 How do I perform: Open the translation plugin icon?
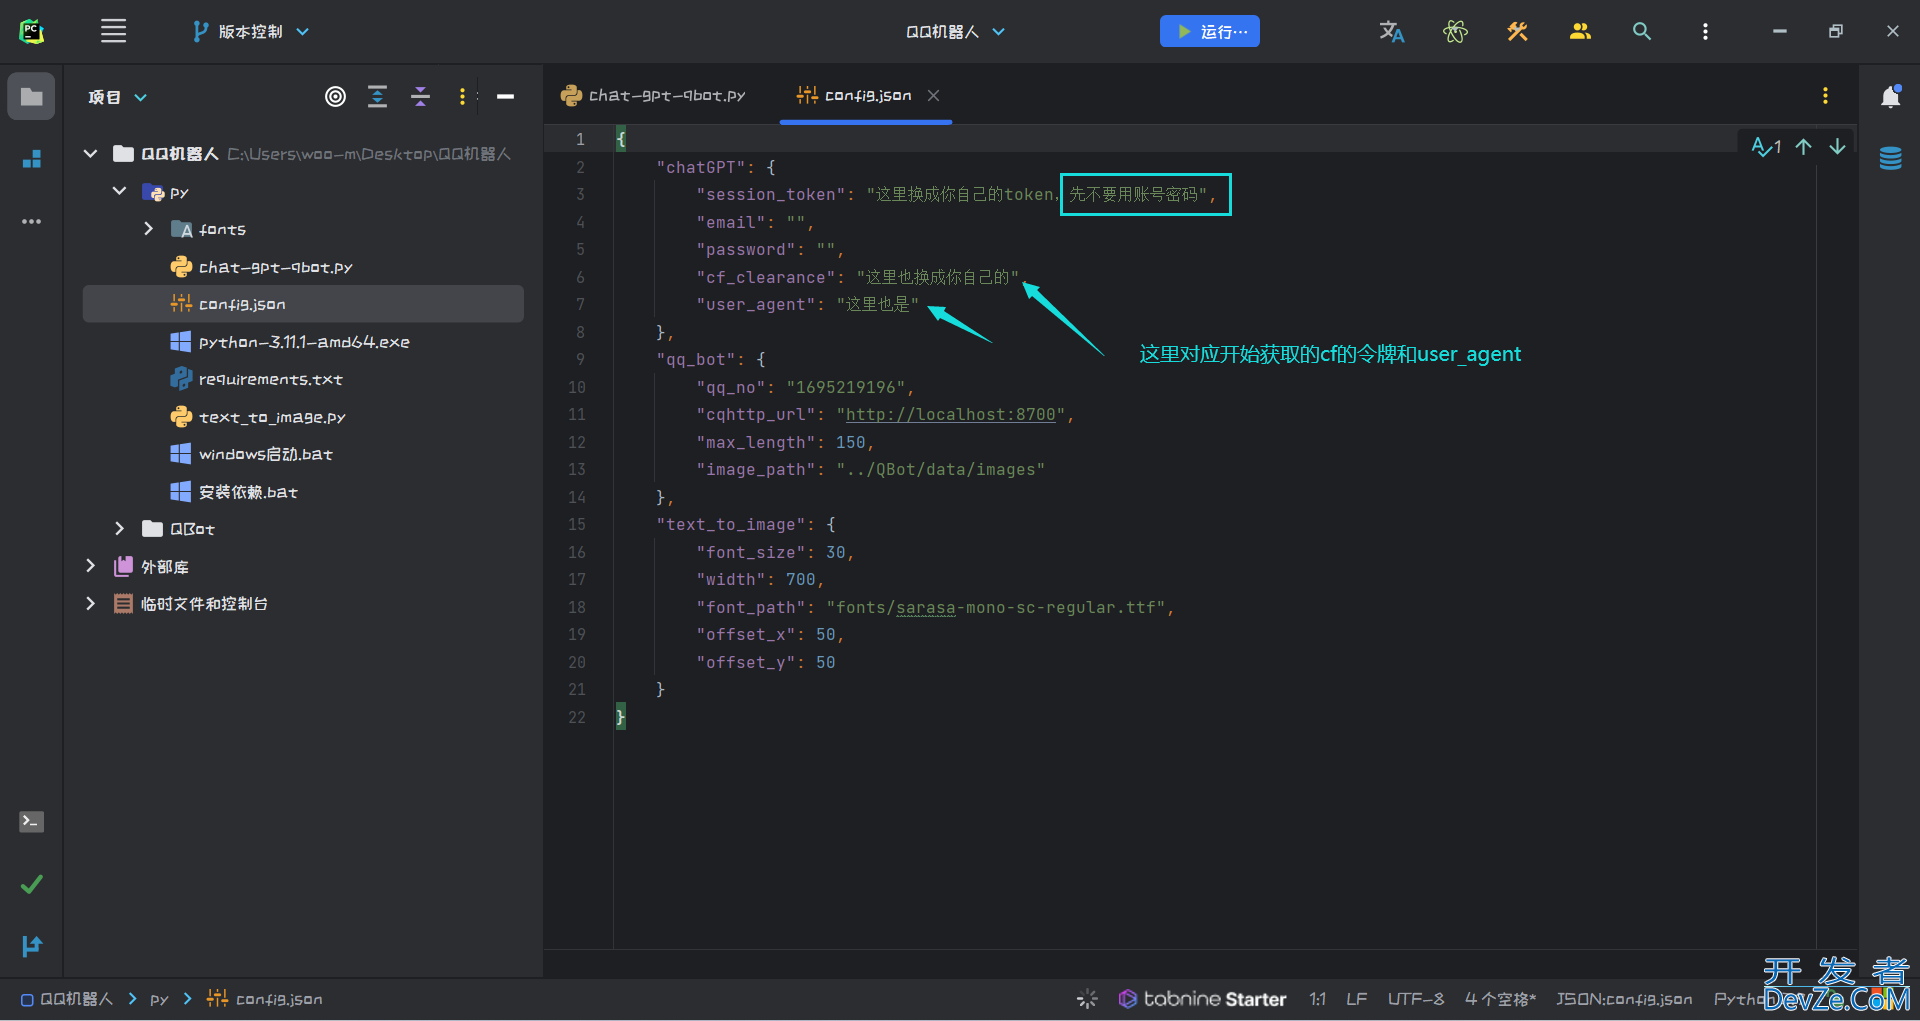pyautogui.click(x=1391, y=31)
